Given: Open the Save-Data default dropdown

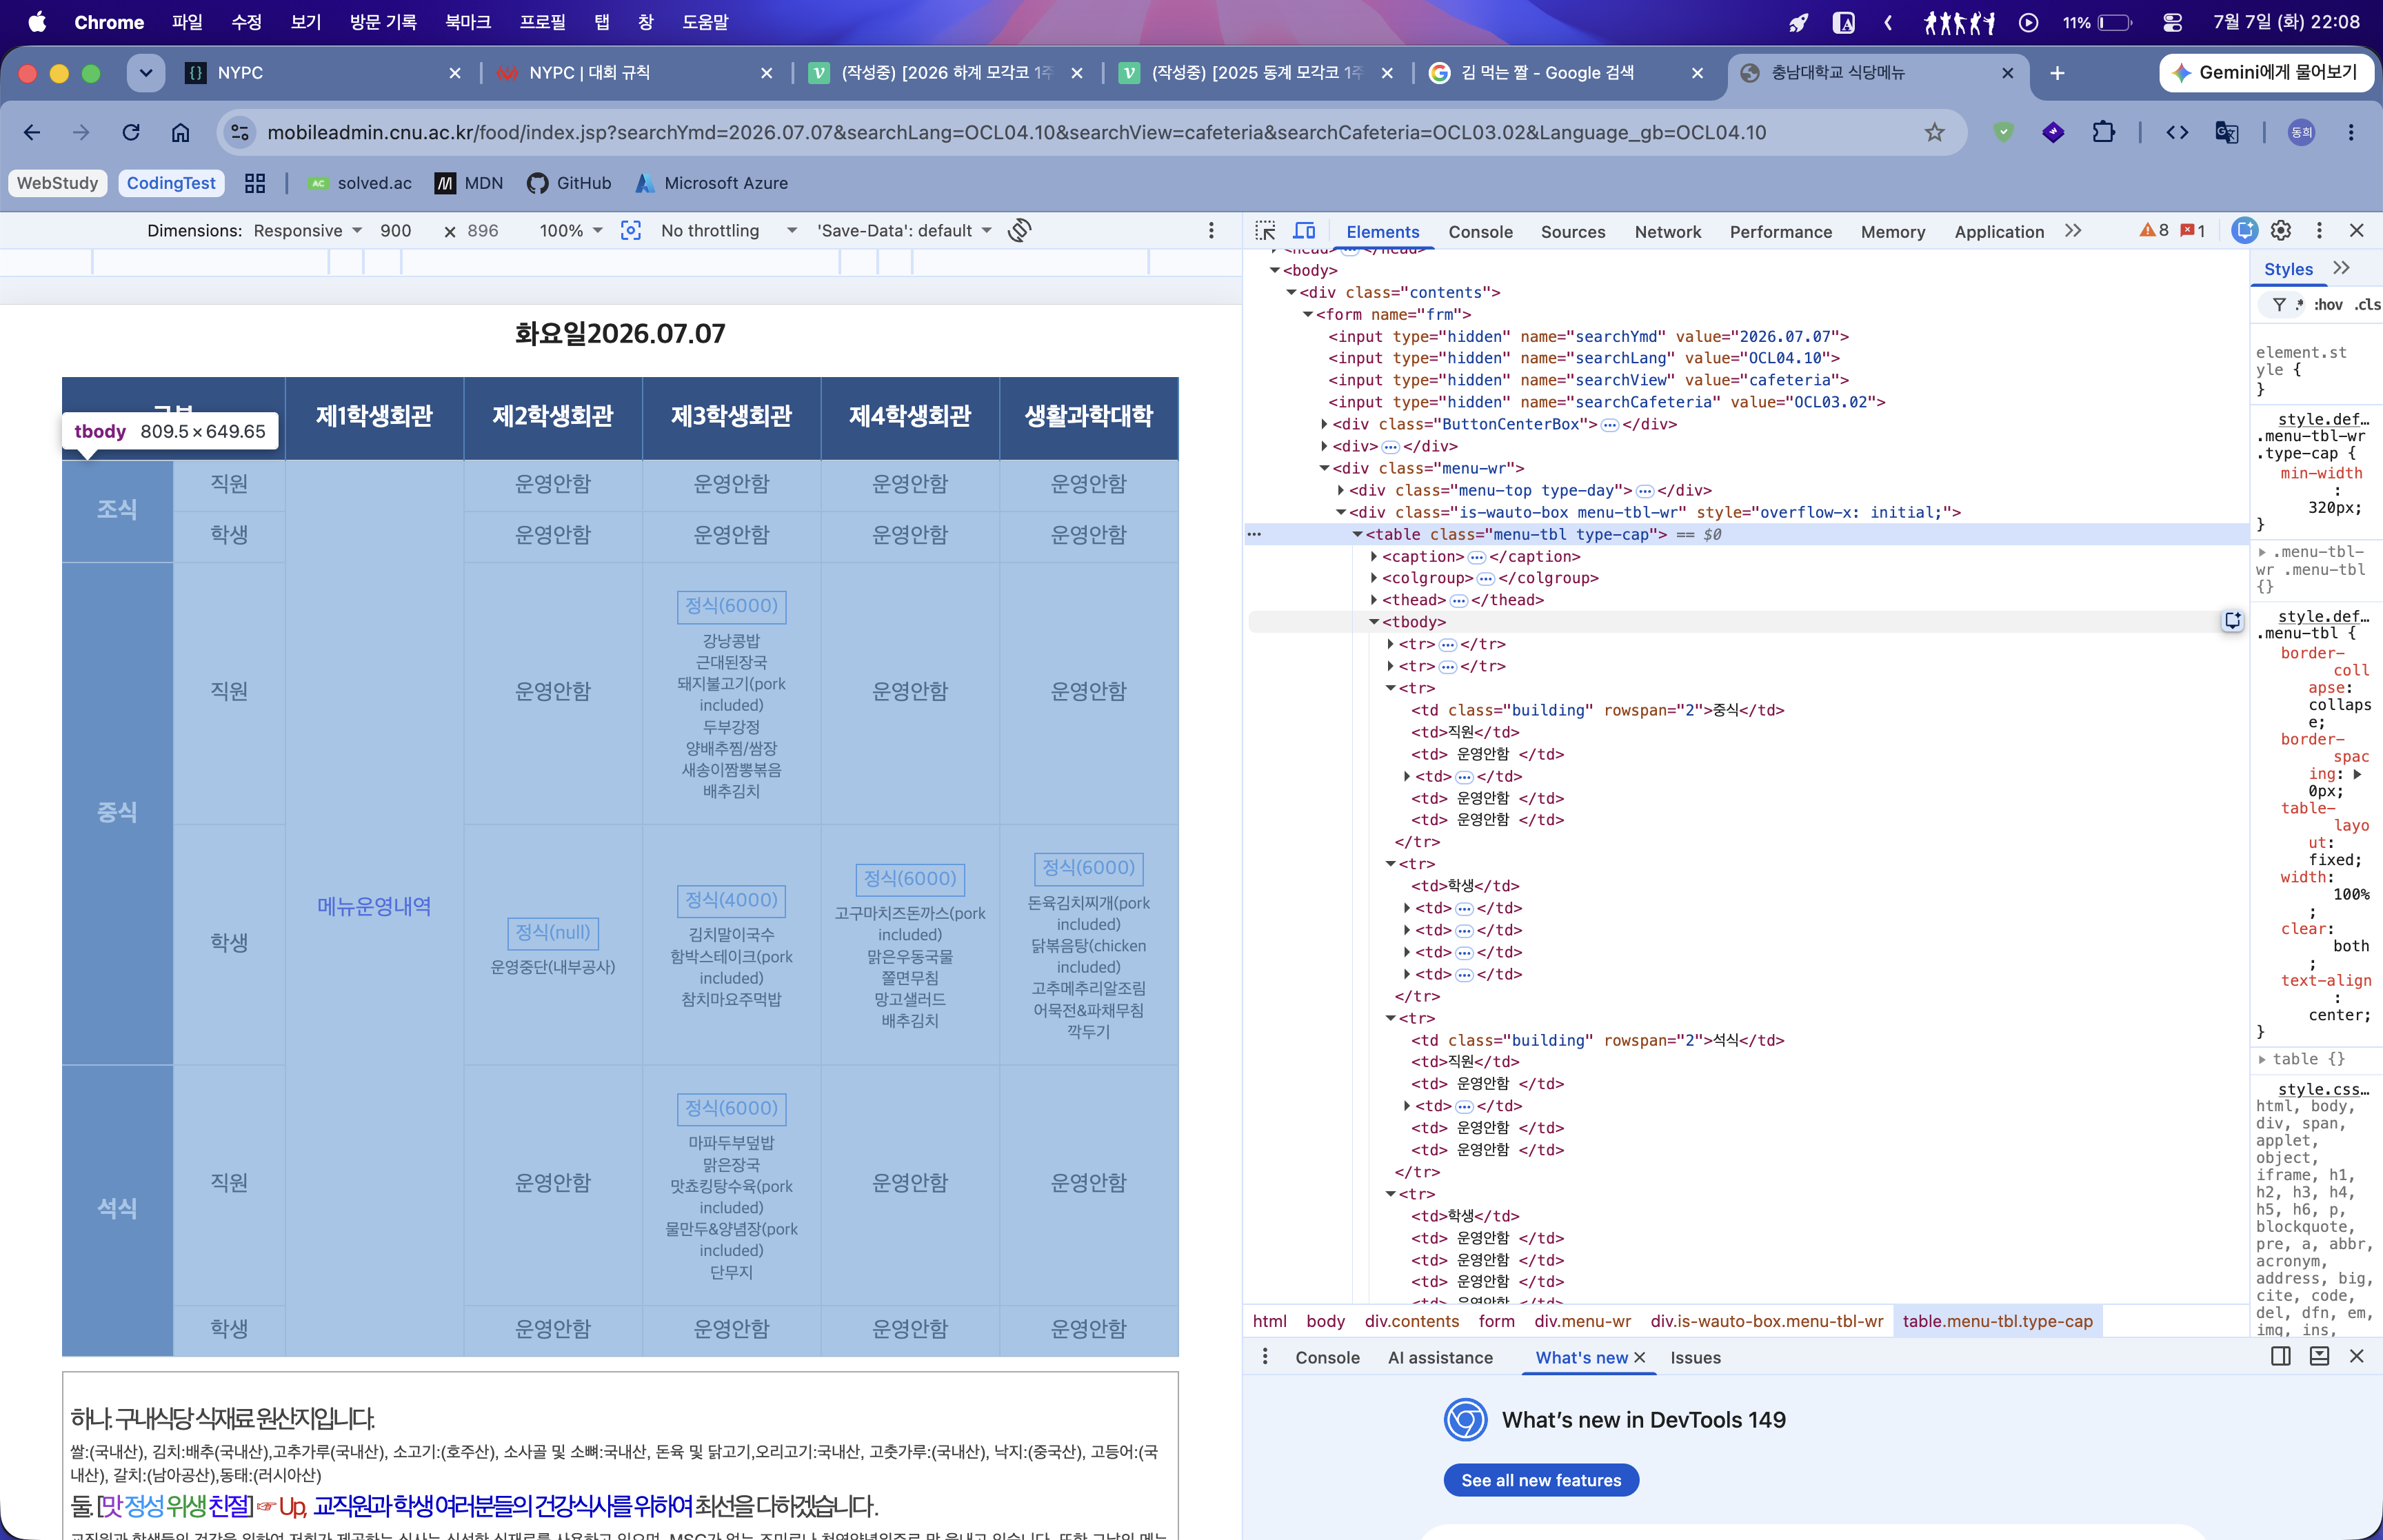Looking at the screenshot, I should pyautogui.click(x=904, y=231).
